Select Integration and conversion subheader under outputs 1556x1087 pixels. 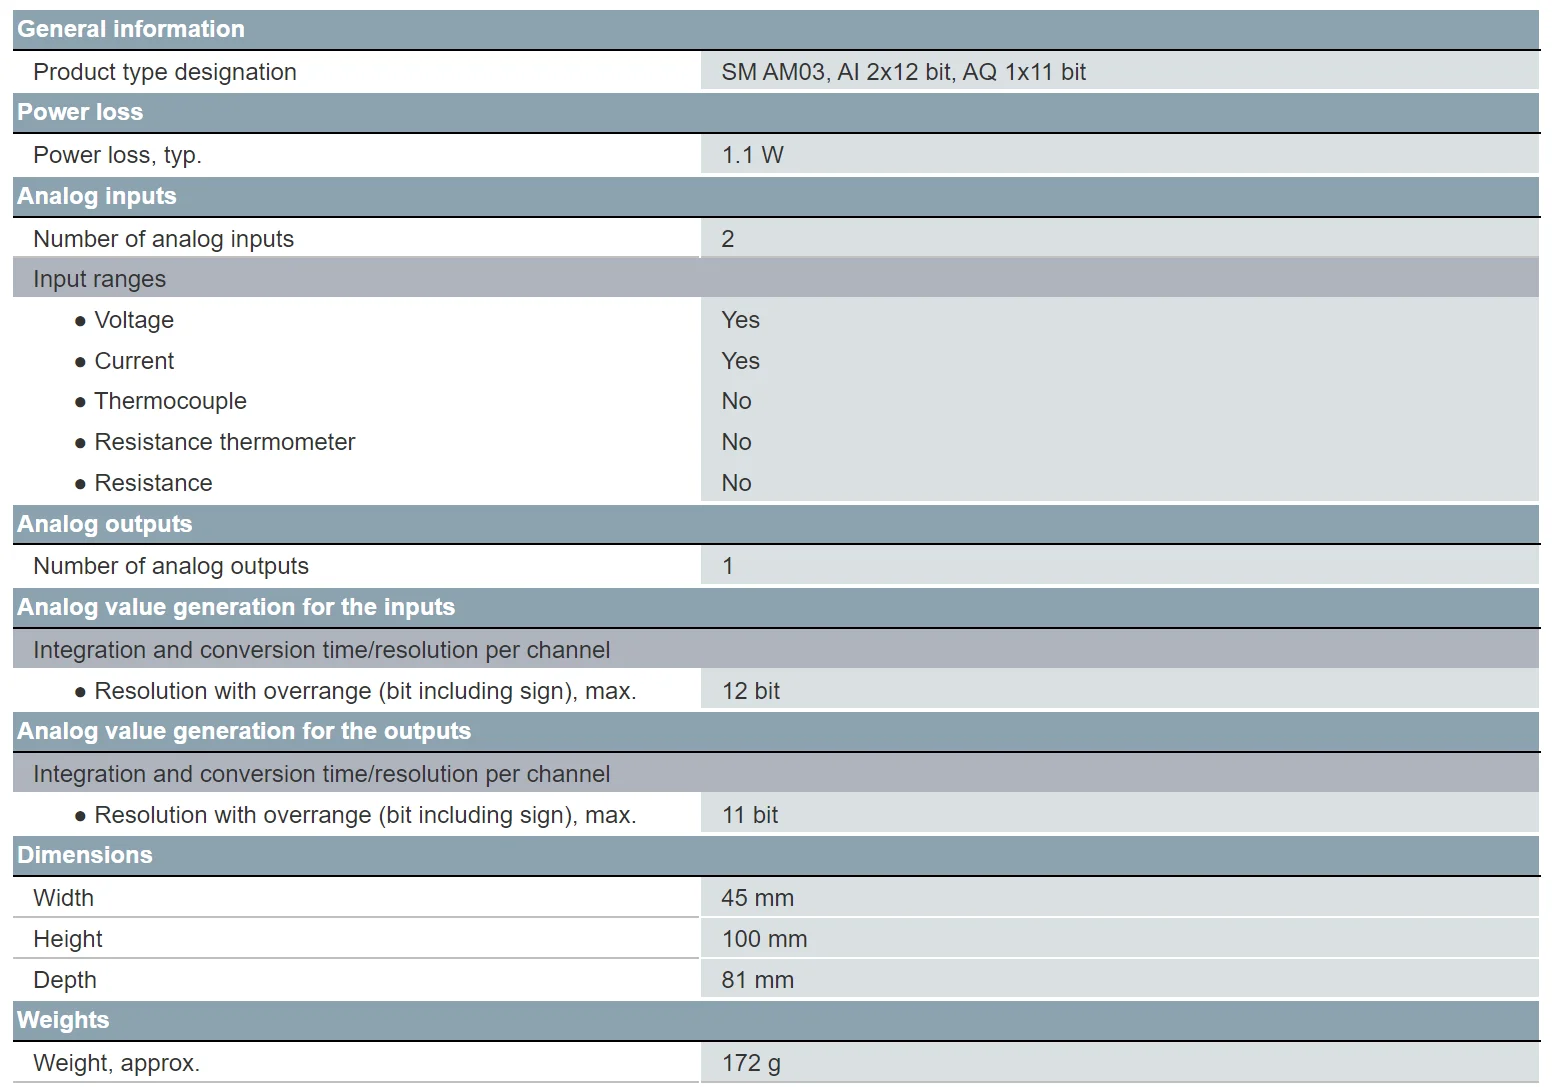point(776,774)
